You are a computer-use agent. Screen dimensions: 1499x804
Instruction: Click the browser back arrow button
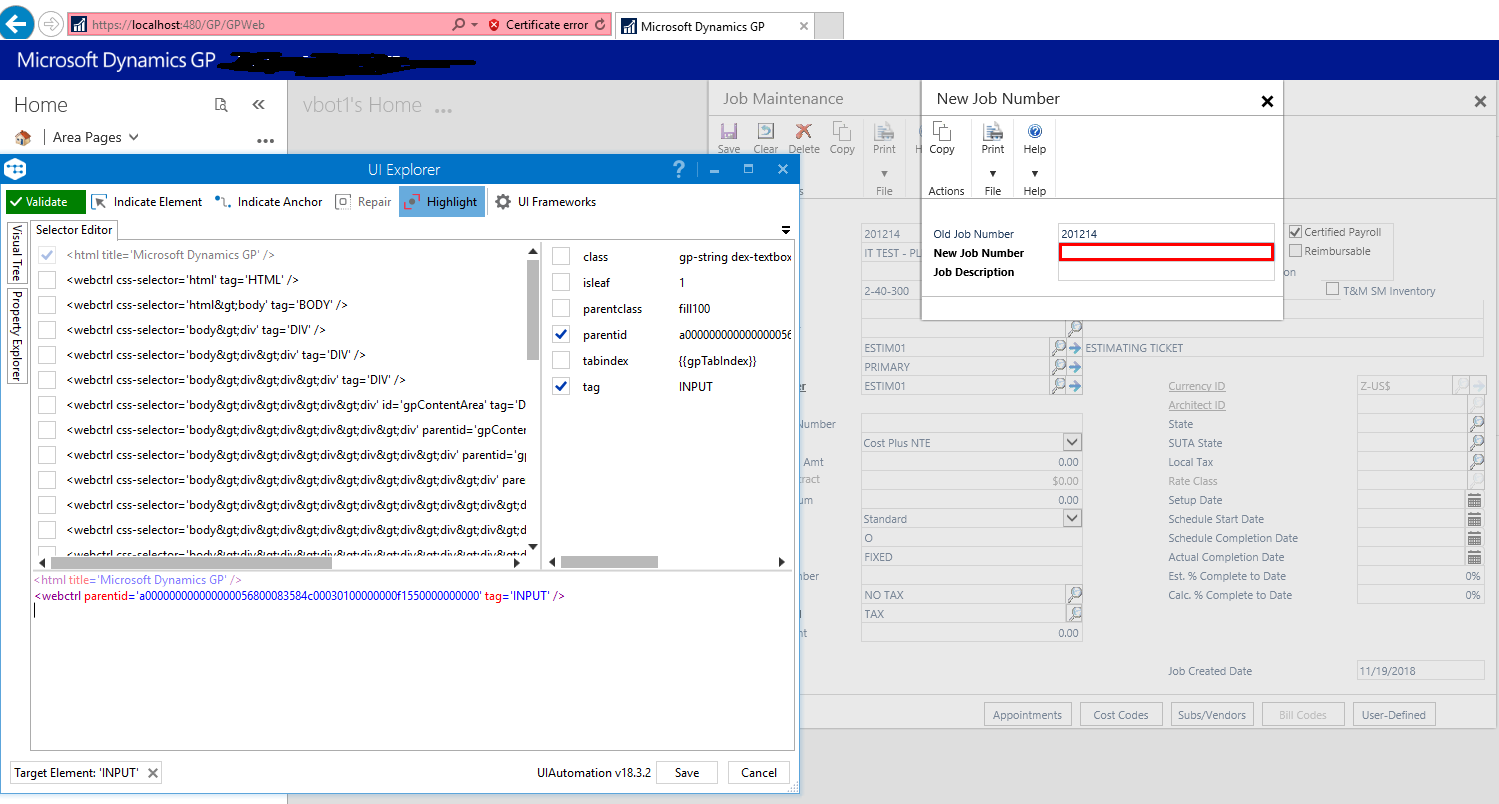17,22
